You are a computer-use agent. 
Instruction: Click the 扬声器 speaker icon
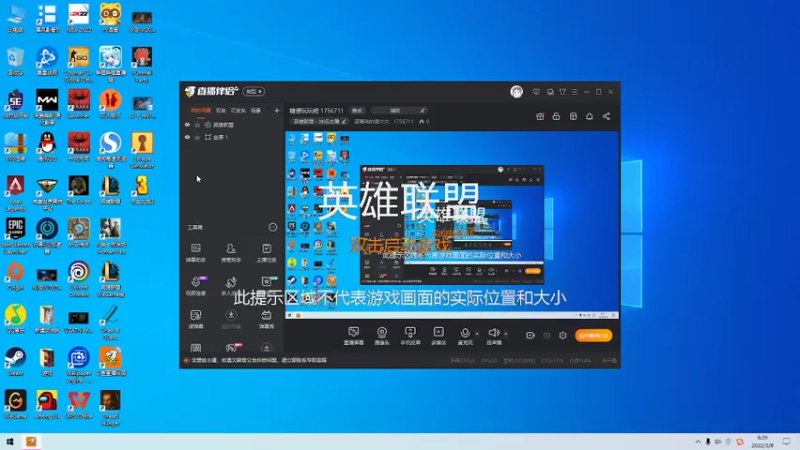493,334
